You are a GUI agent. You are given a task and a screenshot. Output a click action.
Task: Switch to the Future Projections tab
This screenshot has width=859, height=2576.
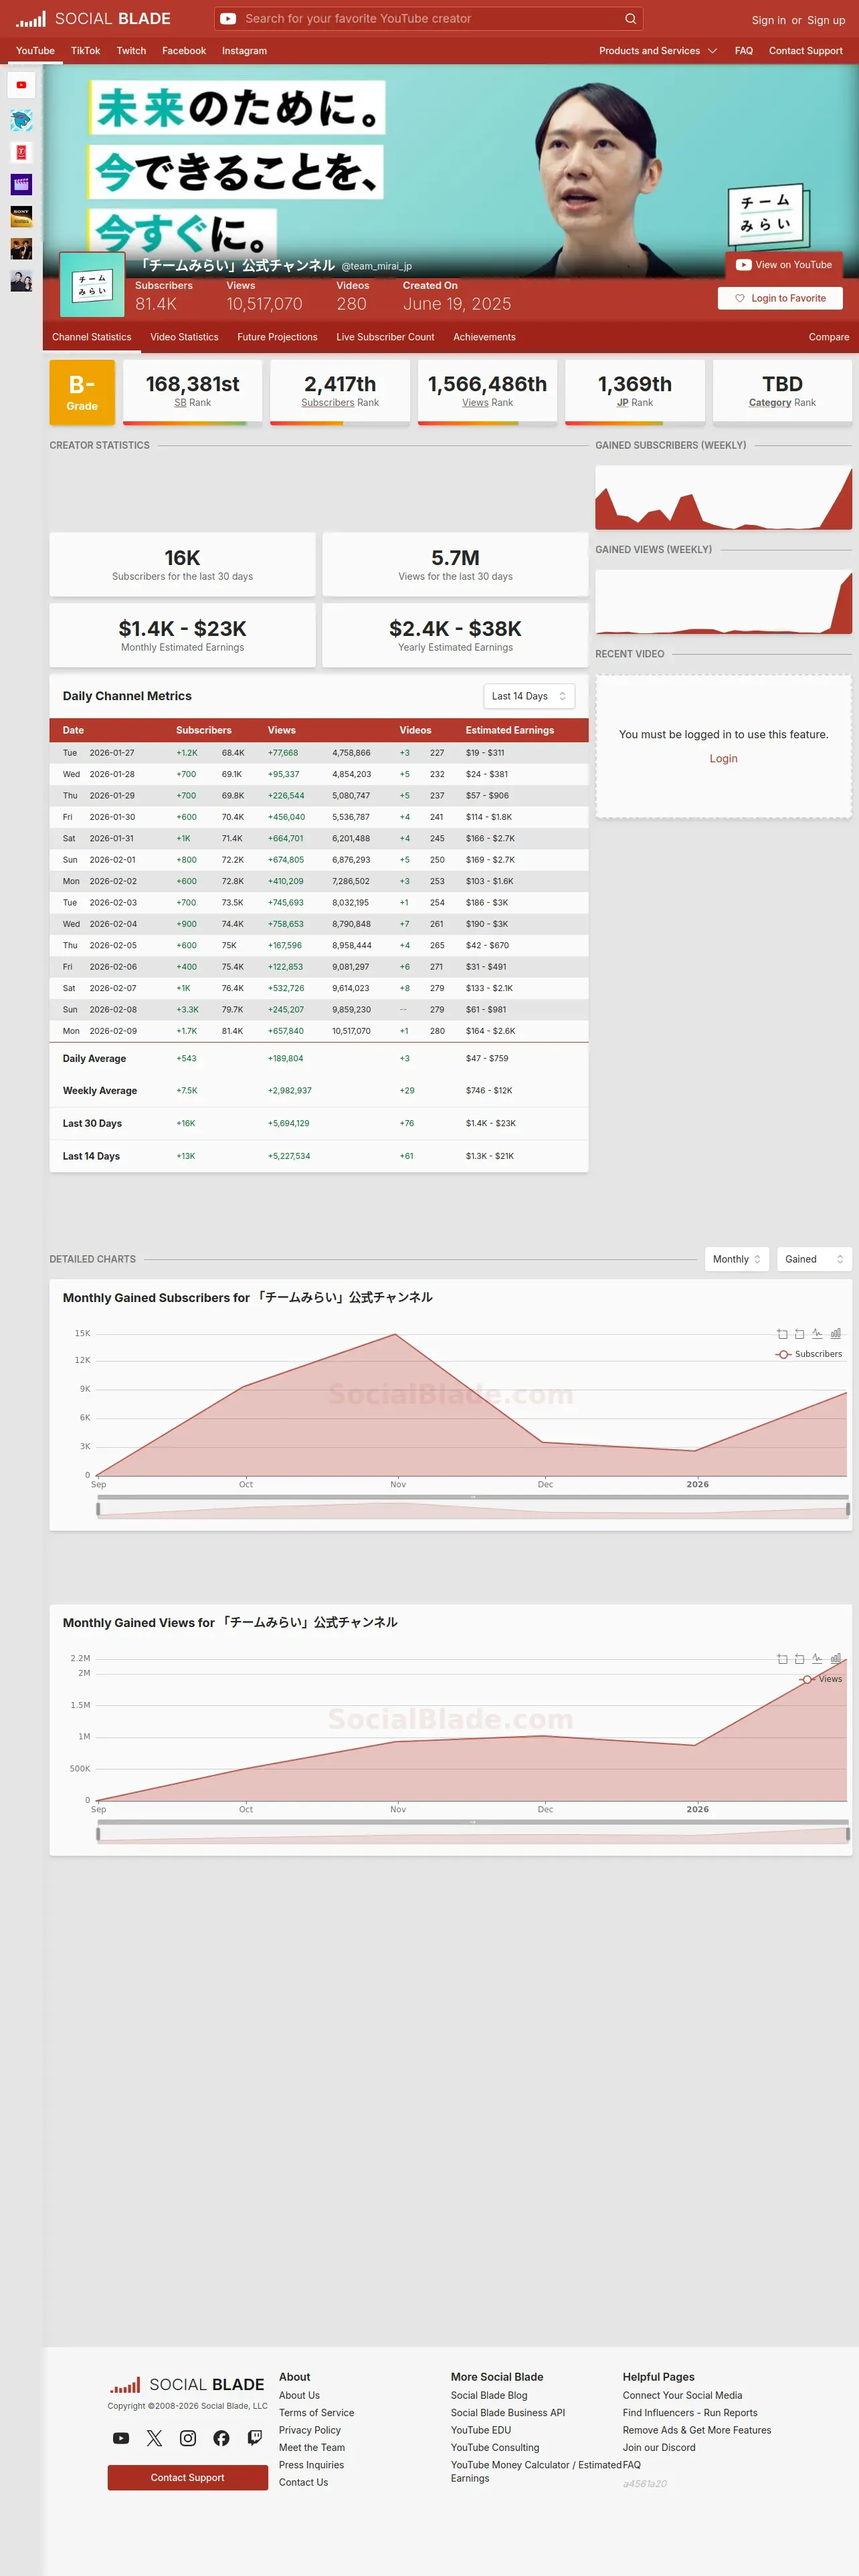277,337
